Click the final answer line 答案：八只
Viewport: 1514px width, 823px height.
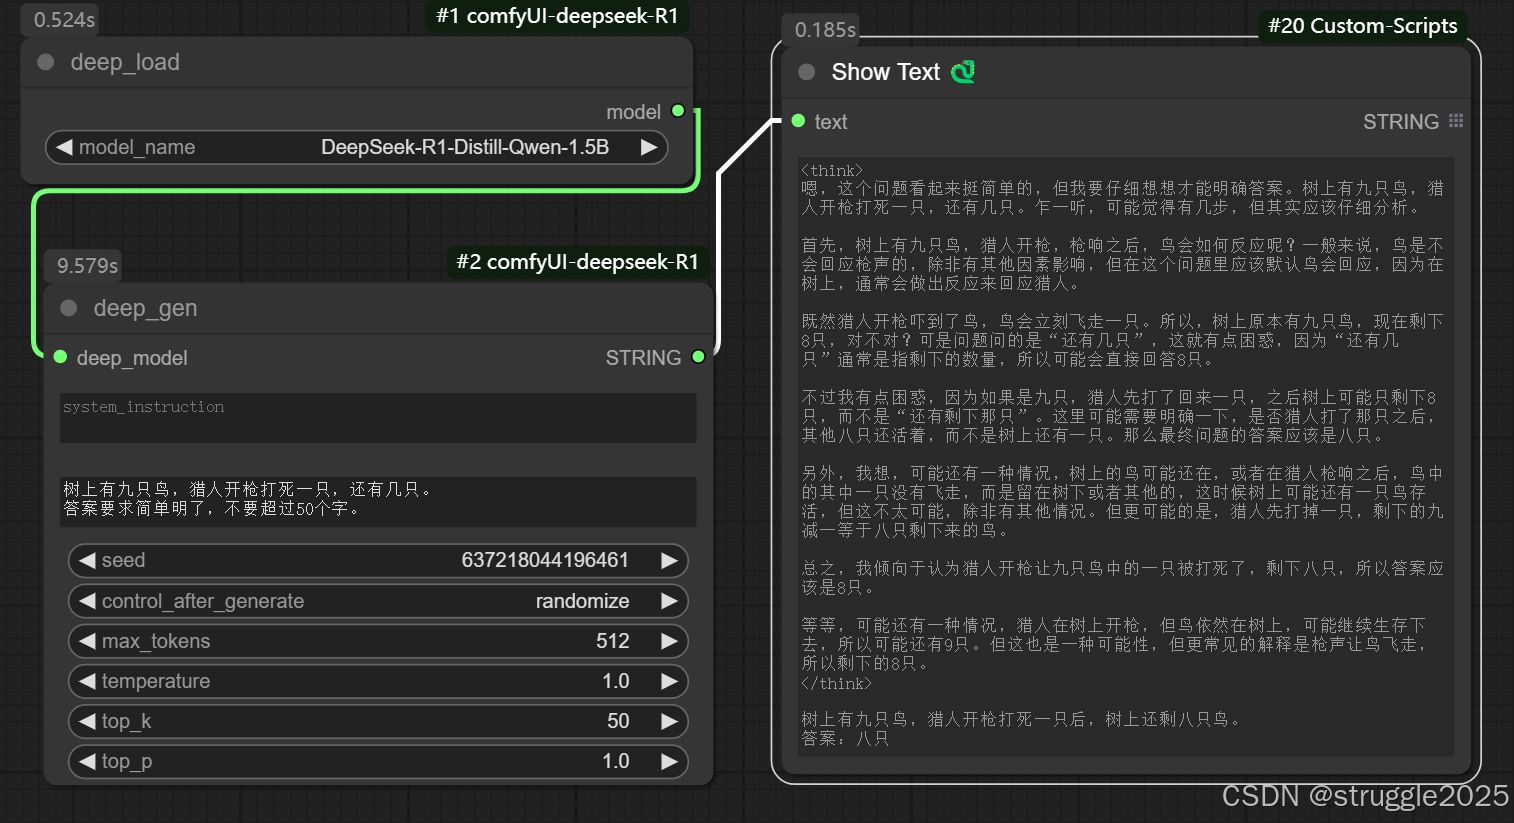point(845,738)
